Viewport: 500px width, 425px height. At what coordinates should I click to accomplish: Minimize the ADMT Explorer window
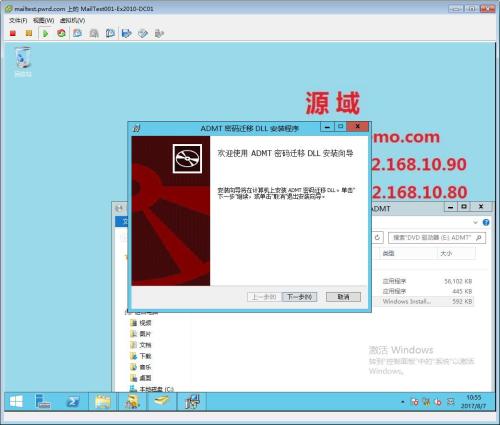point(451,207)
